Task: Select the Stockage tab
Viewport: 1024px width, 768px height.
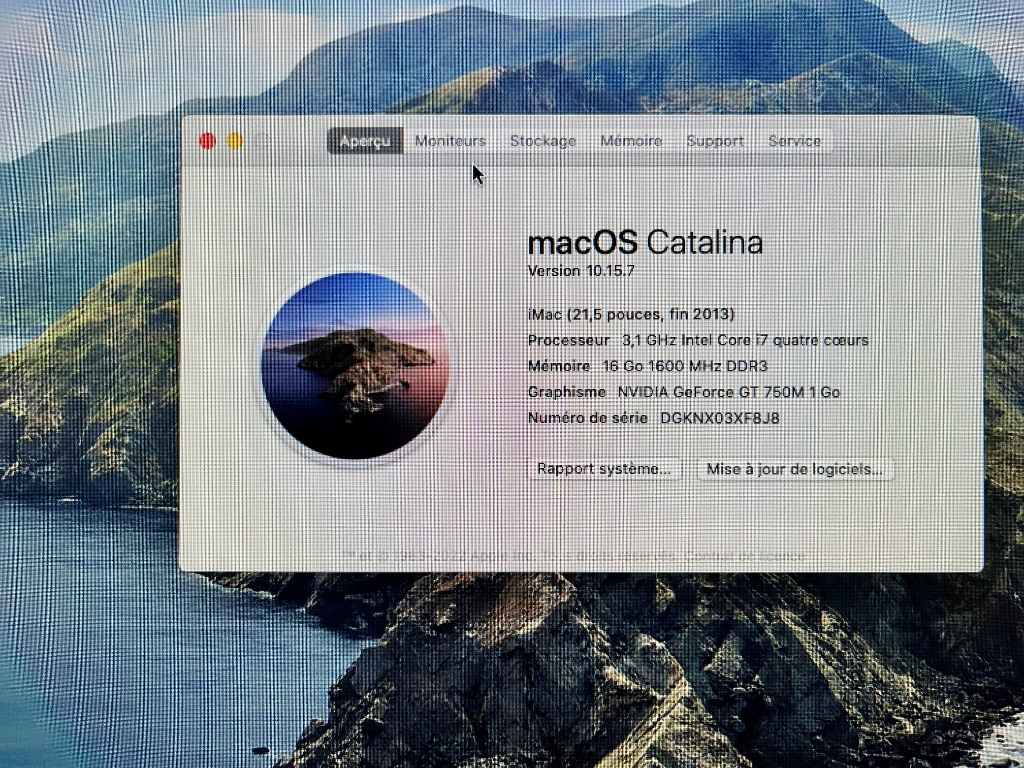Action: pos(543,141)
